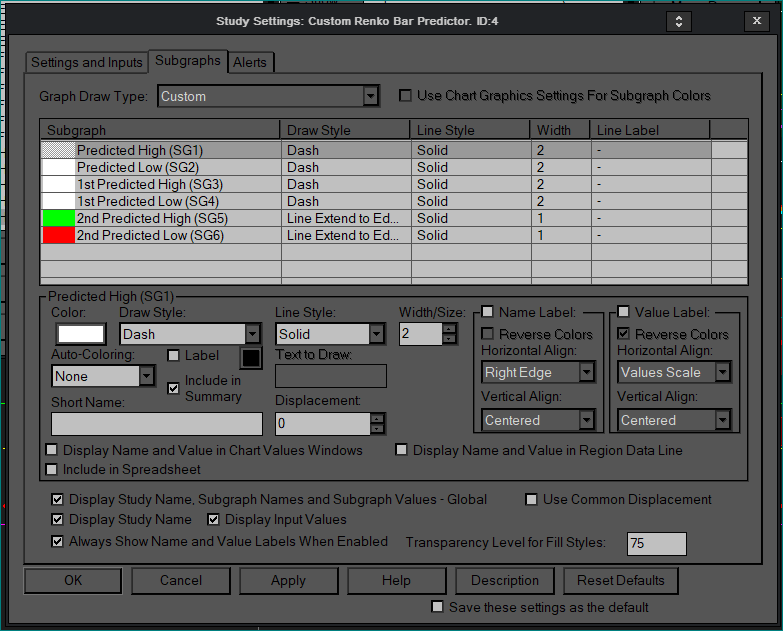
Task: Open the Line Style dropdown showing Solid
Action: pyautogui.click(x=376, y=334)
